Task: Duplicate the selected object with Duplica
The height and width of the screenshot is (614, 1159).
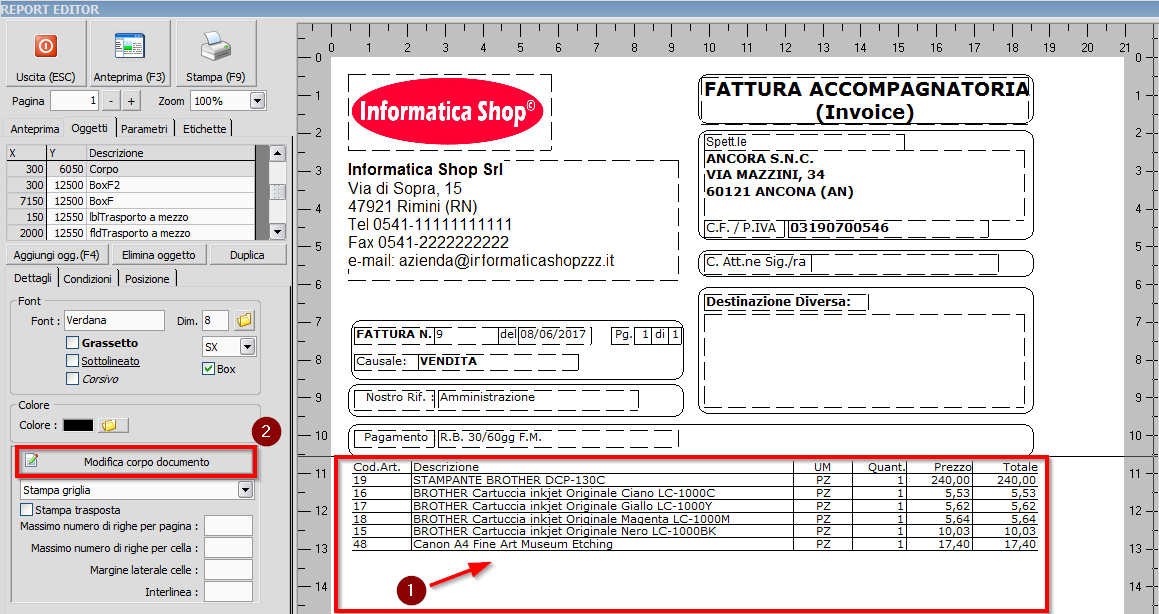Action: pos(248,255)
